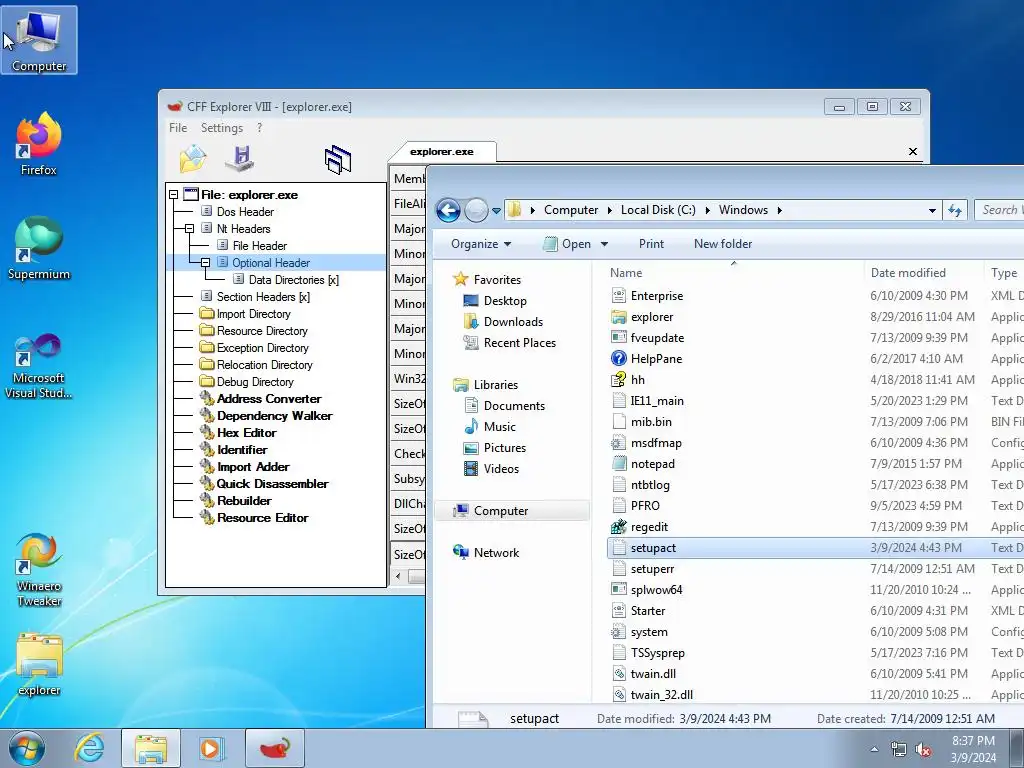This screenshot has width=1024, height=768.
Task: Select Relocation Directory node
Action: (264, 364)
